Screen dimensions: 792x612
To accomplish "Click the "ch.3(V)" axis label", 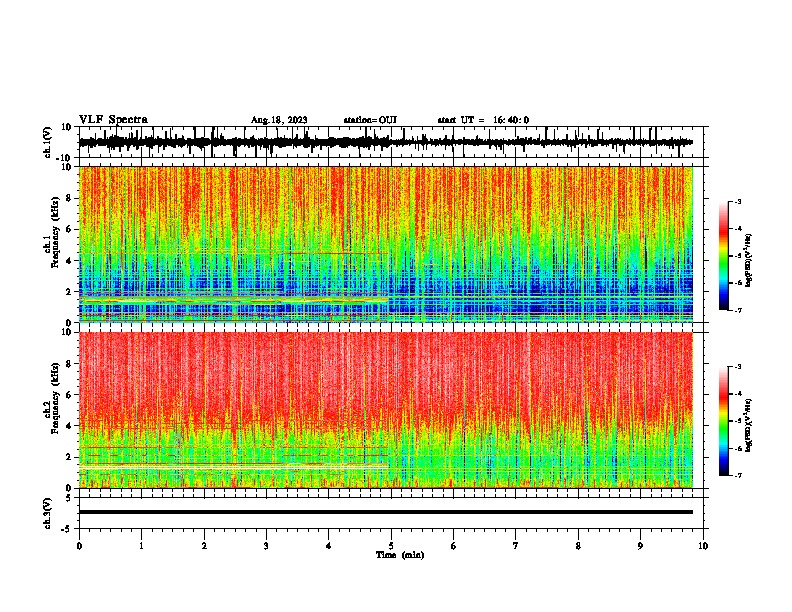I will pos(48,513).
